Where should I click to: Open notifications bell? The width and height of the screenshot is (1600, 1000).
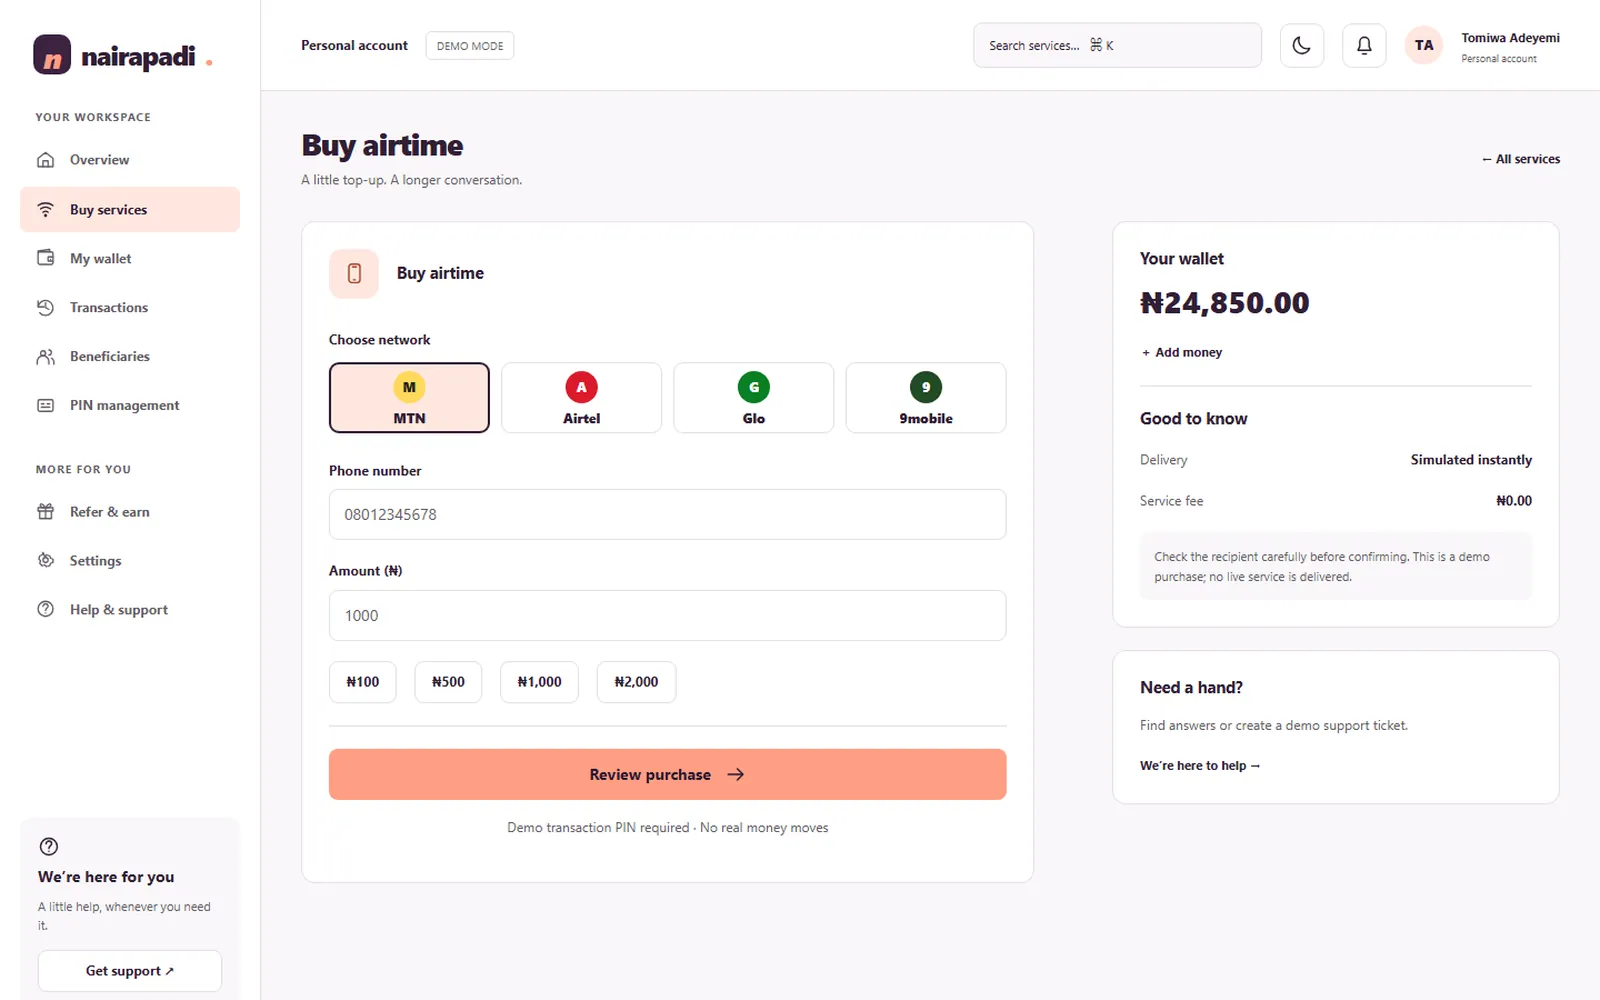(x=1364, y=45)
